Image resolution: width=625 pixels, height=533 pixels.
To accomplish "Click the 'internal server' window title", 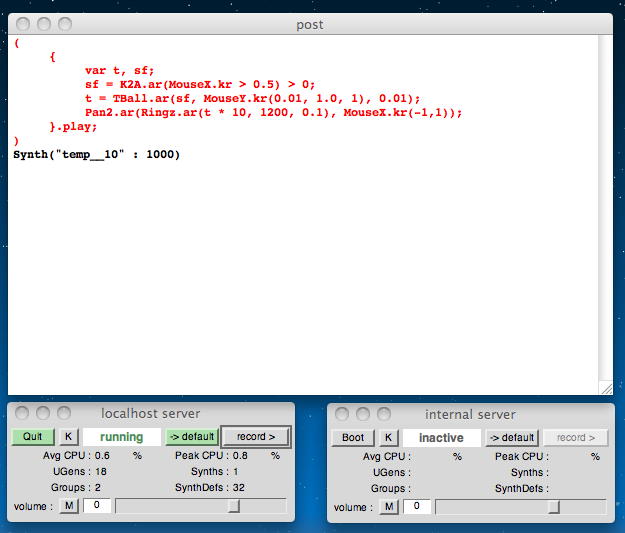I will [x=470, y=415].
